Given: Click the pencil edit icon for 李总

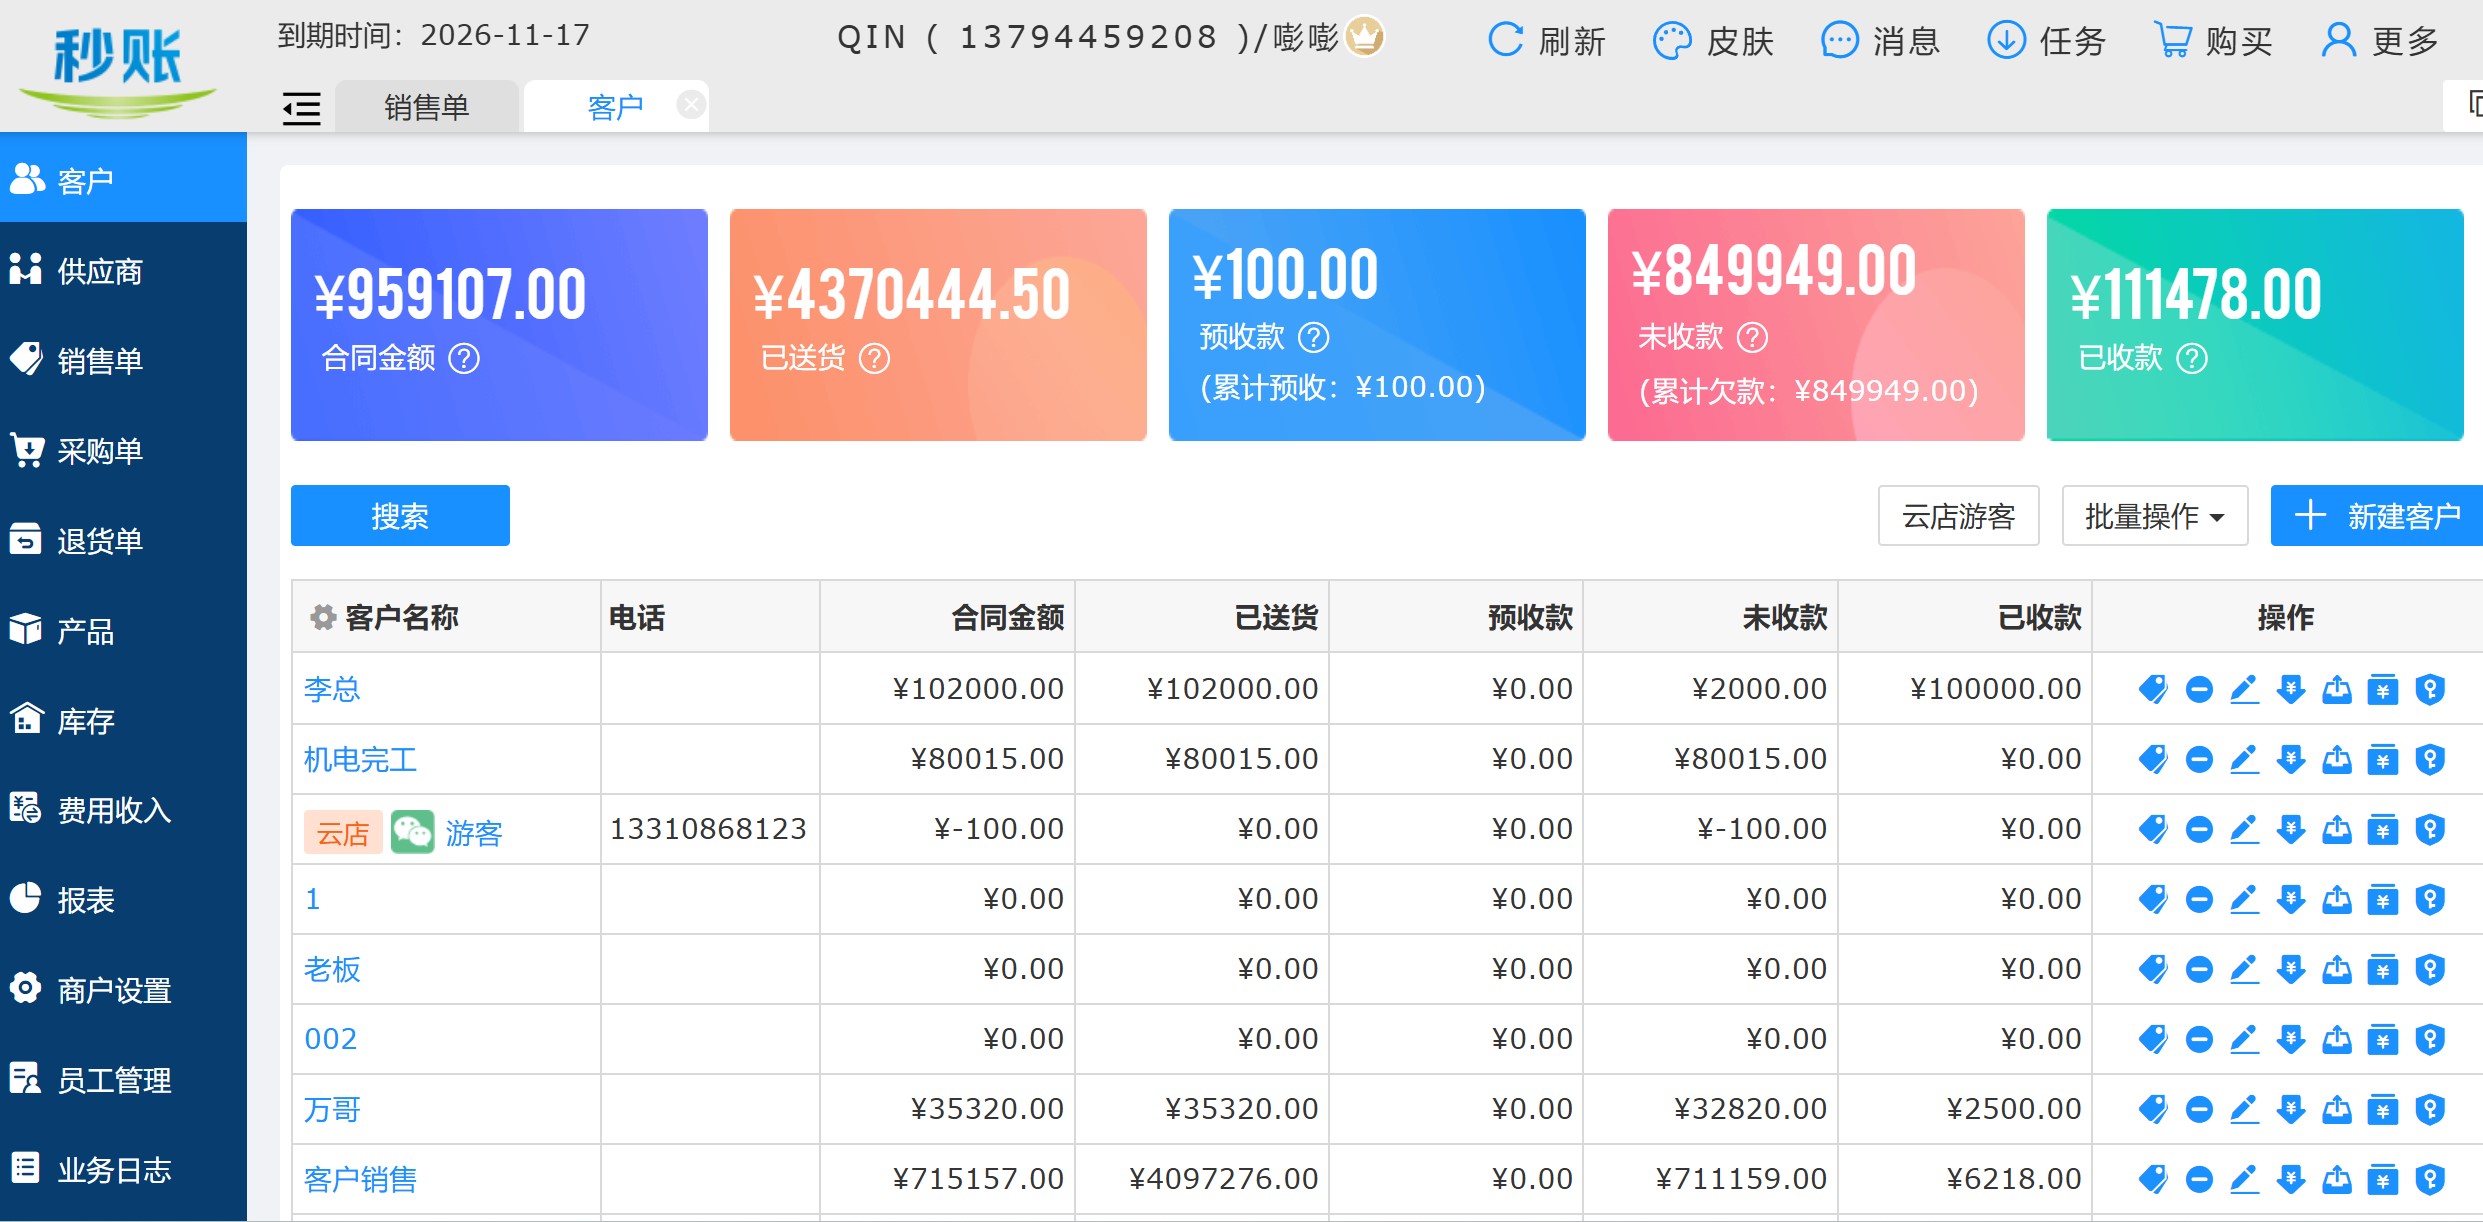Looking at the screenshot, I should (2244, 689).
